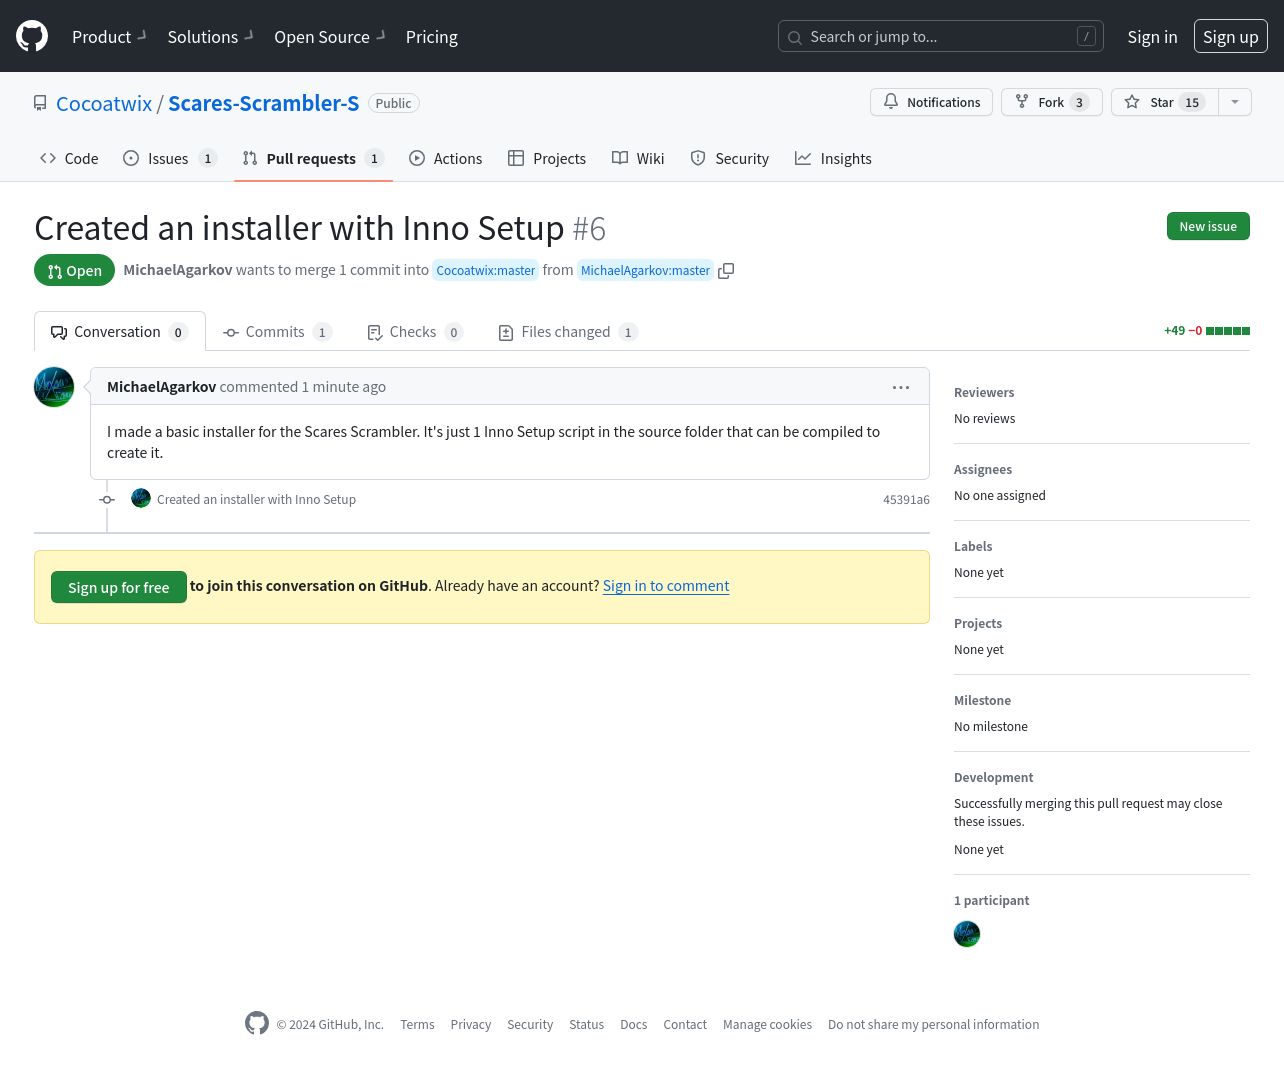Click Sign up for free button

click(118, 587)
